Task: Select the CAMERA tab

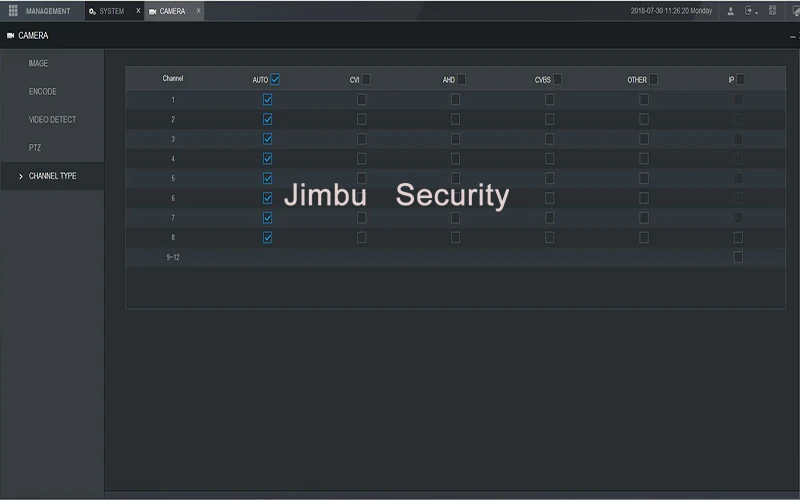Action: click(x=172, y=11)
